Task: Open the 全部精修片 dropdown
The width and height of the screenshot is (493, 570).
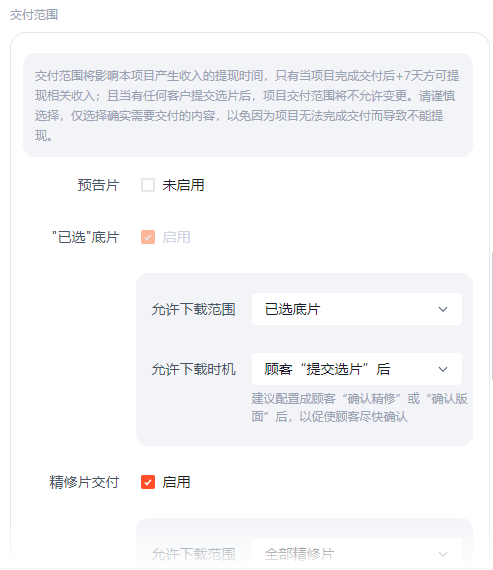Action: pyautogui.click(x=357, y=554)
